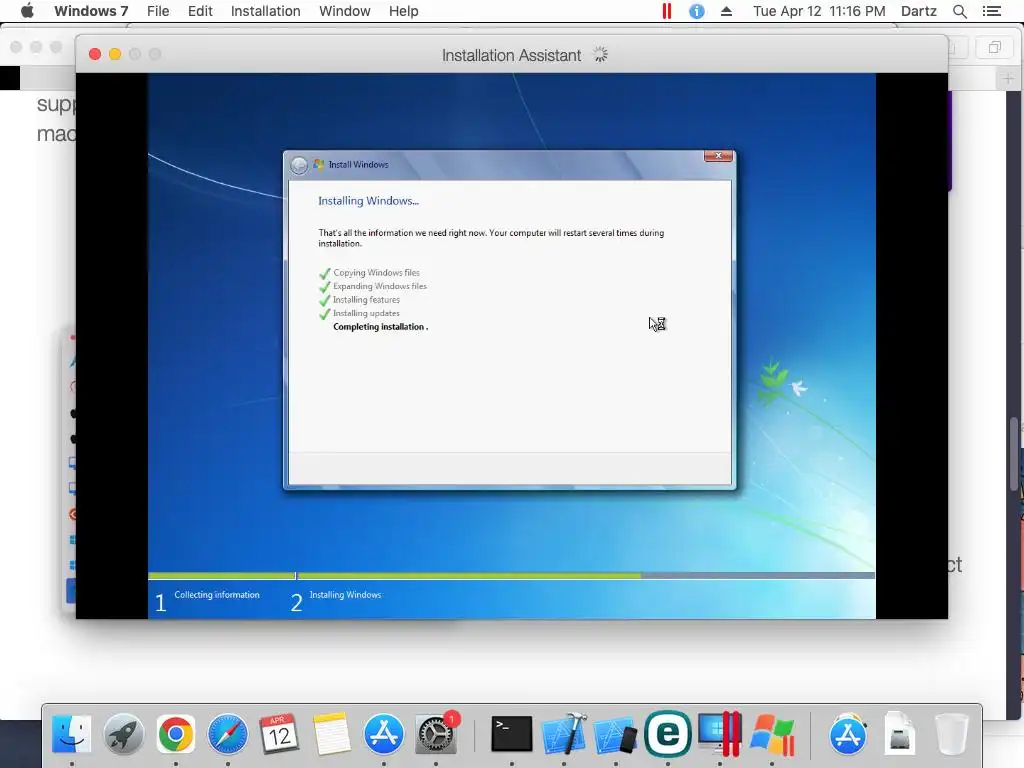Open Finder from the Dock
The image size is (1024, 768).
[x=71, y=734]
